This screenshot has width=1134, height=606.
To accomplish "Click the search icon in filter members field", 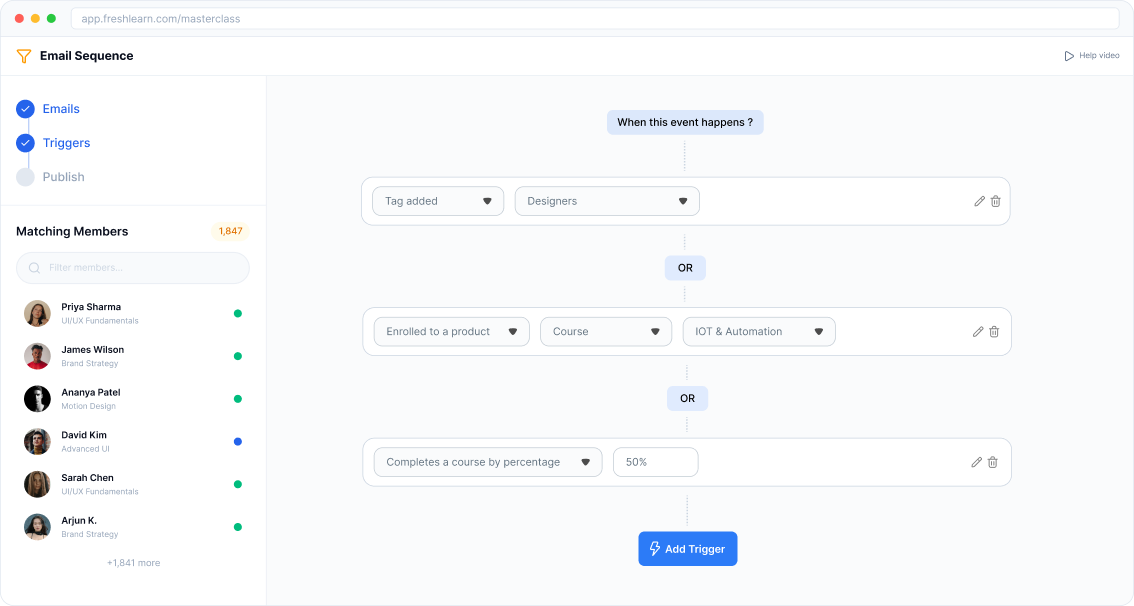I will pyautogui.click(x=35, y=268).
